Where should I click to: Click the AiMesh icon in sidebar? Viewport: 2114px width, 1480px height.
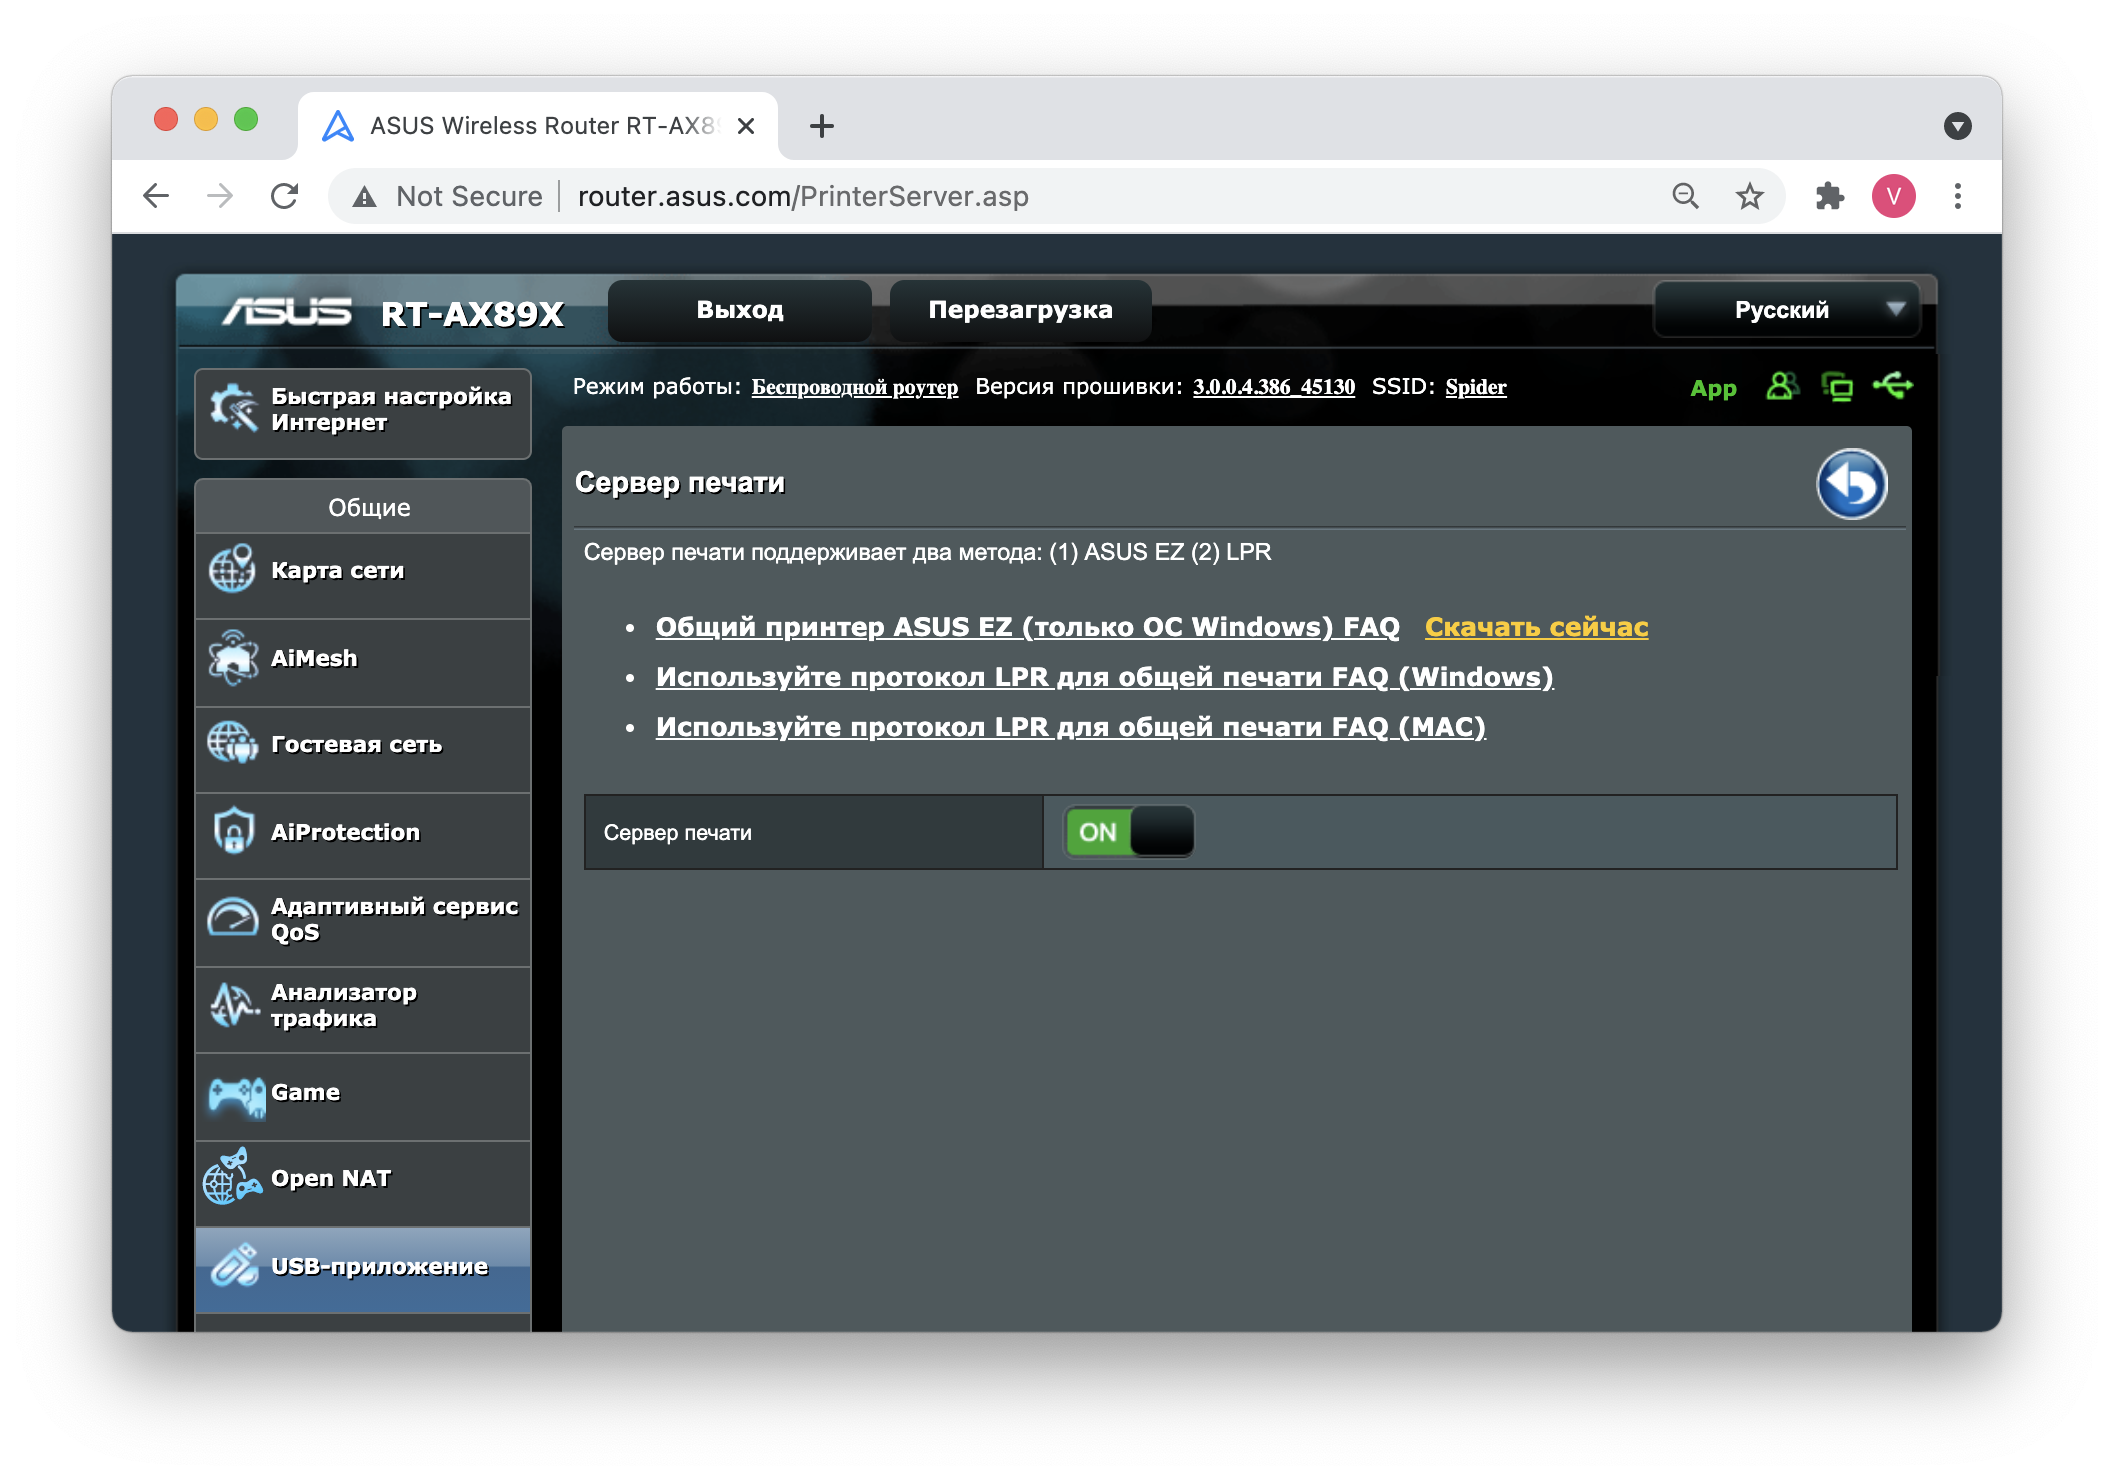pyautogui.click(x=232, y=658)
